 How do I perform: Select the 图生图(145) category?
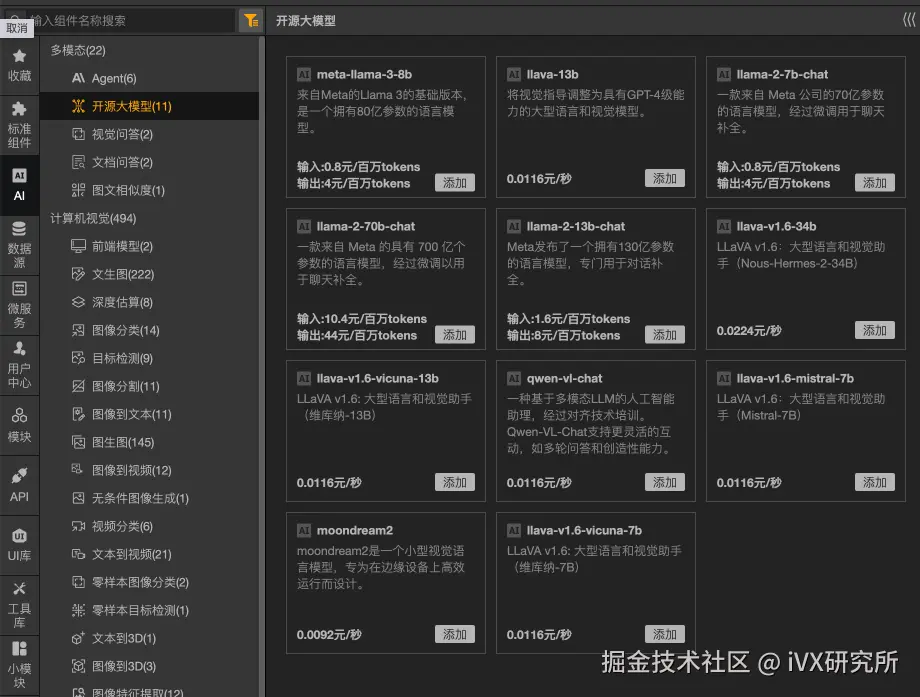click(x=150, y=442)
